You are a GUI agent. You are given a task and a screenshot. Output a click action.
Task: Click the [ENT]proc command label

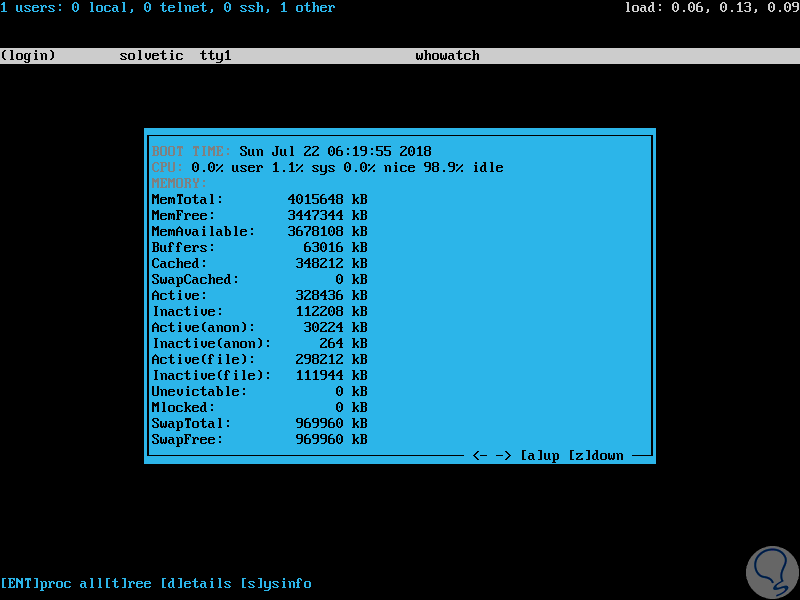[35, 583]
